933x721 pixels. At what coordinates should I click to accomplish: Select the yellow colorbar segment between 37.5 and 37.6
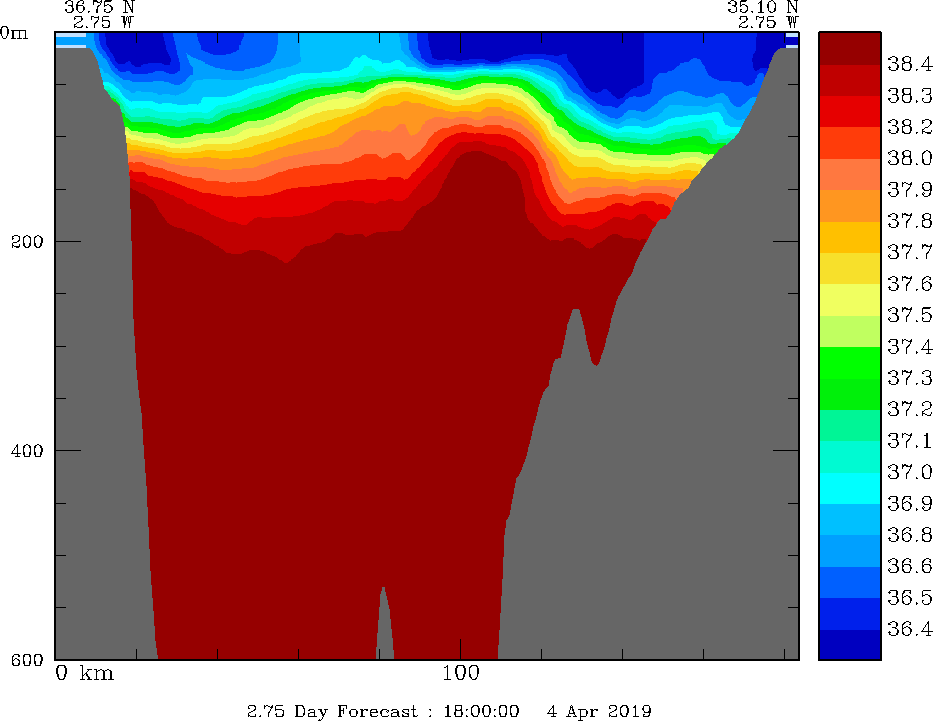coord(850,300)
